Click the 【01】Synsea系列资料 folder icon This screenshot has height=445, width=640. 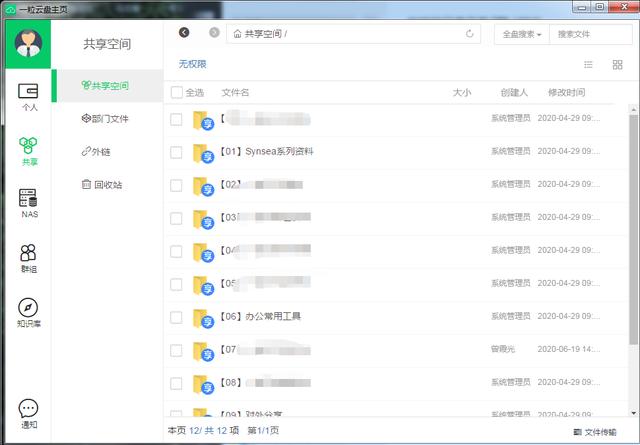[203, 154]
